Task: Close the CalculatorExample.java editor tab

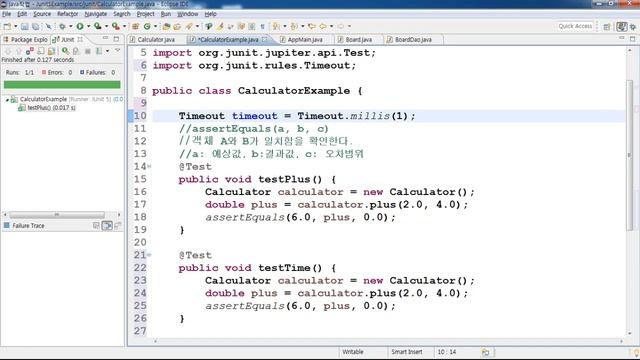Action: click(x=265, y=39)
